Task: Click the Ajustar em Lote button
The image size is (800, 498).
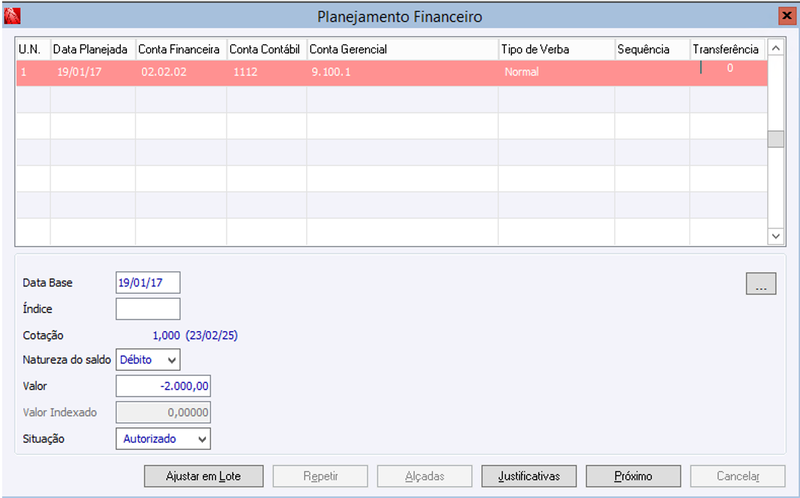Action: (204, 476)
